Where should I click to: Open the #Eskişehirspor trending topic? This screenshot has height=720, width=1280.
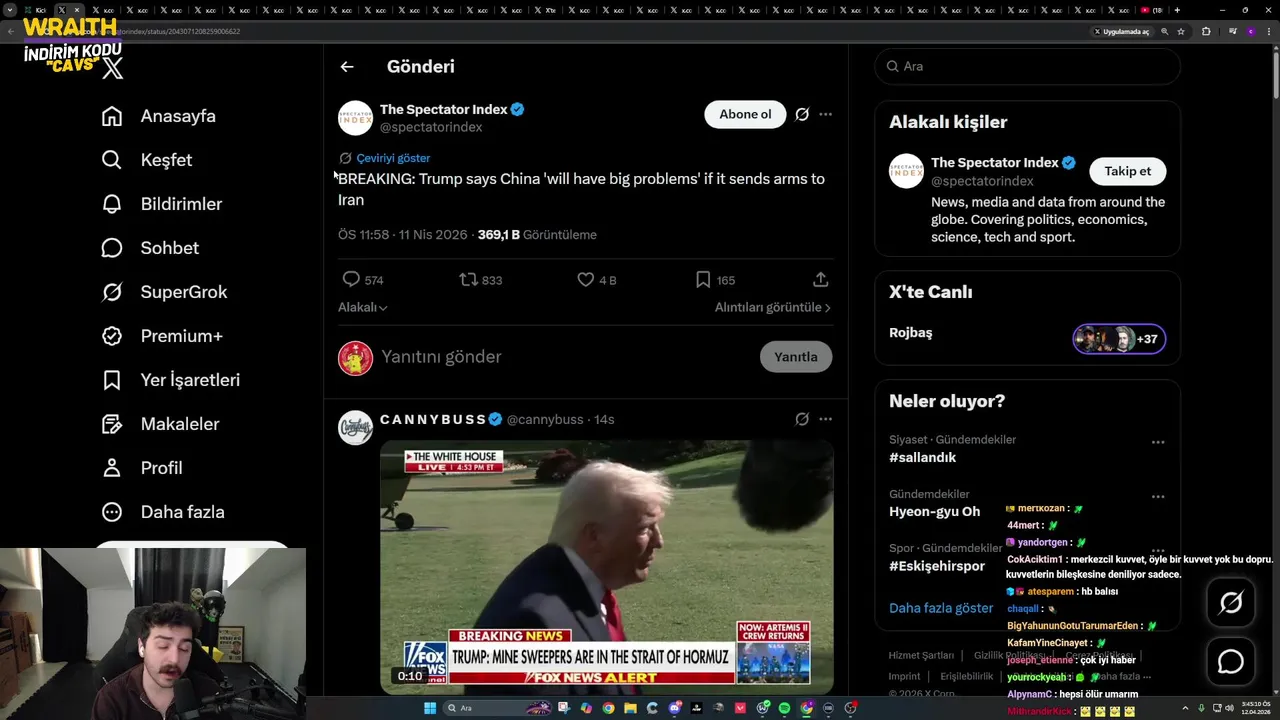937,566
